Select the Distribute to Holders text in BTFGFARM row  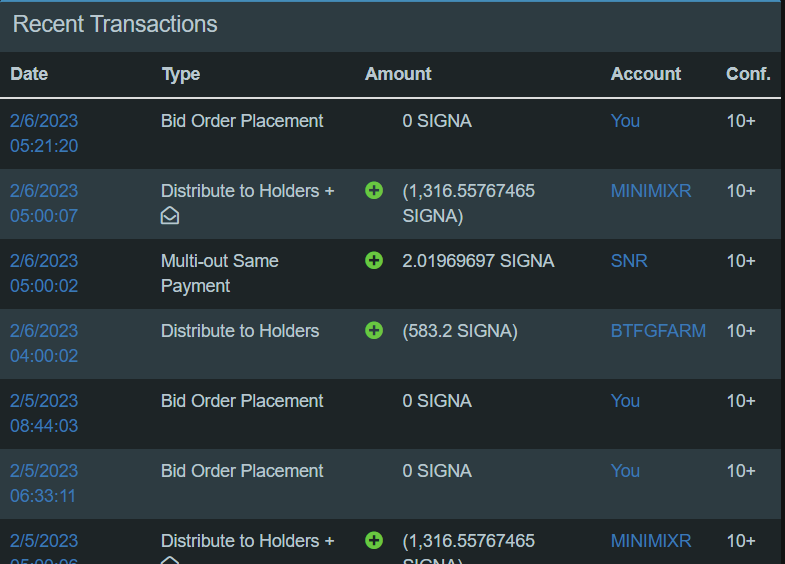point(240,331)
